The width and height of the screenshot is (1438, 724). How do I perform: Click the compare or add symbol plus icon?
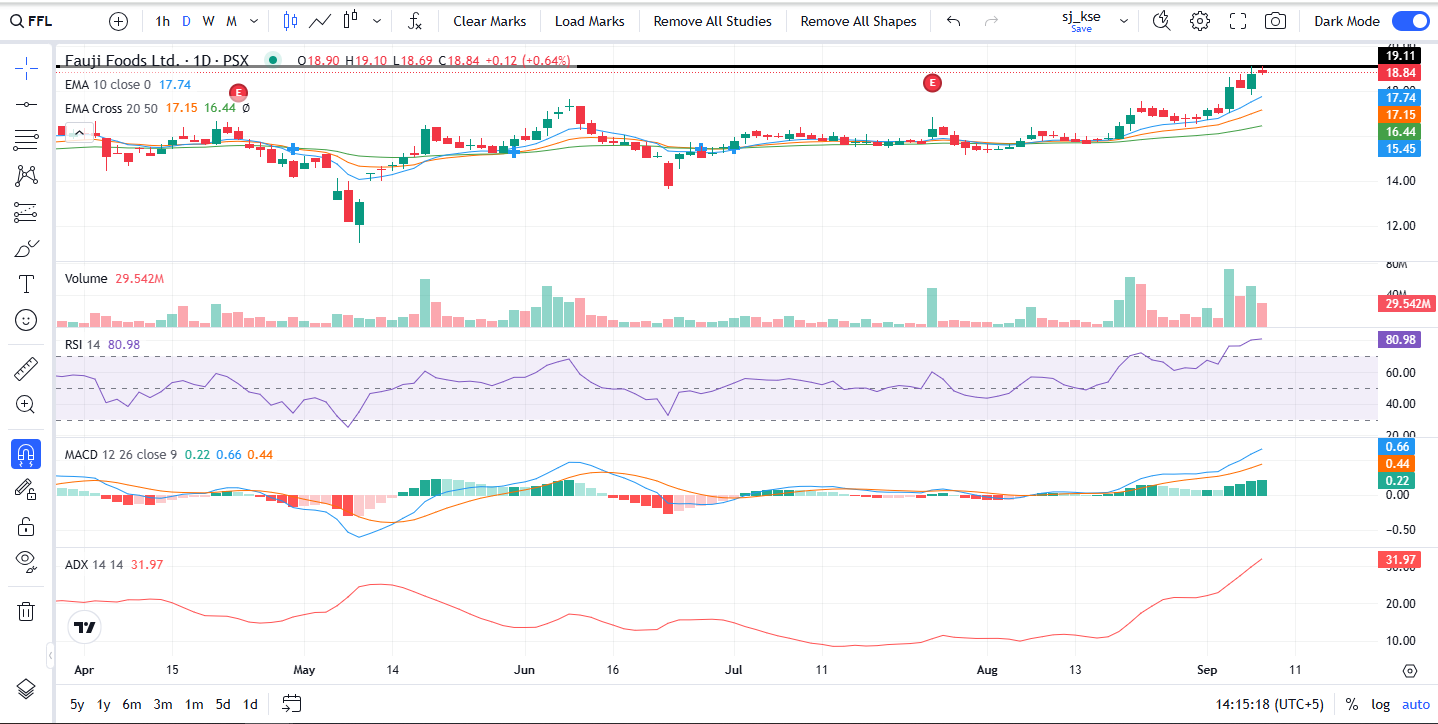click(118, 21)
